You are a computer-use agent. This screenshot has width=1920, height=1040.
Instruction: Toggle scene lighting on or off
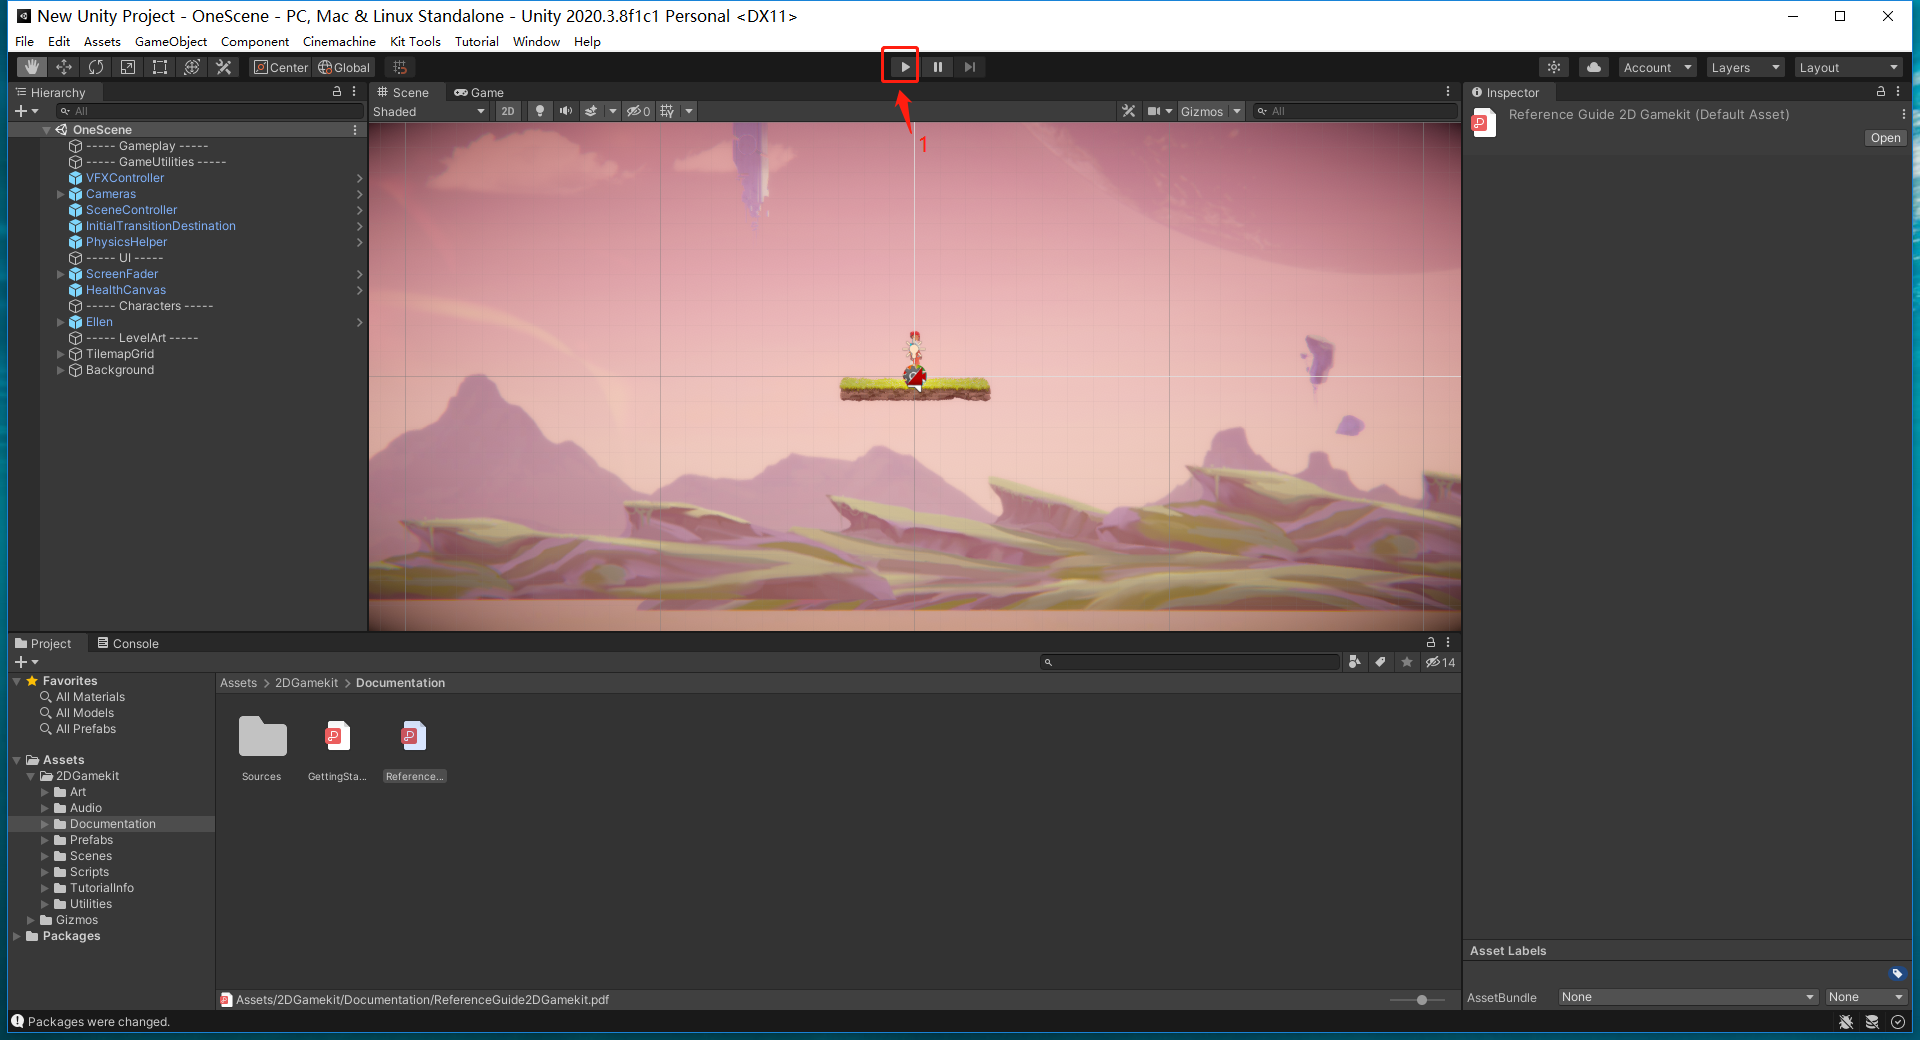539,111
